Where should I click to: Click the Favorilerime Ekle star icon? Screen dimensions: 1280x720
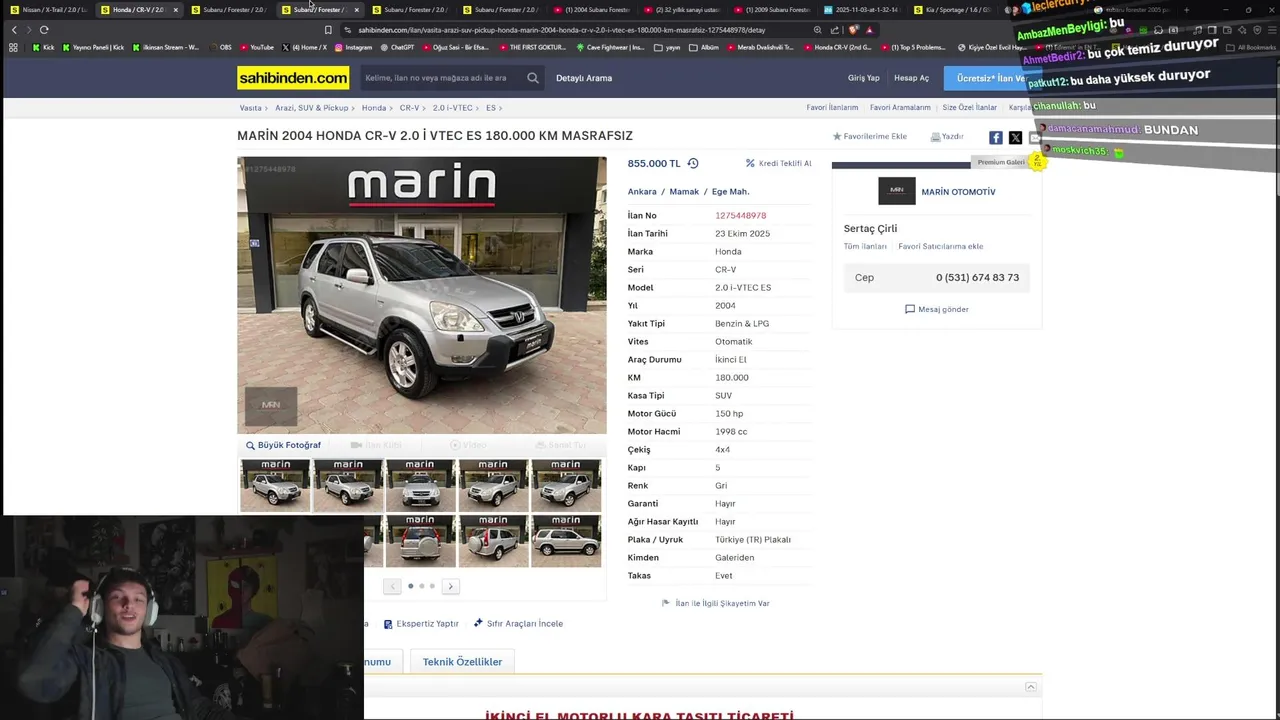[x=837, y=137]
